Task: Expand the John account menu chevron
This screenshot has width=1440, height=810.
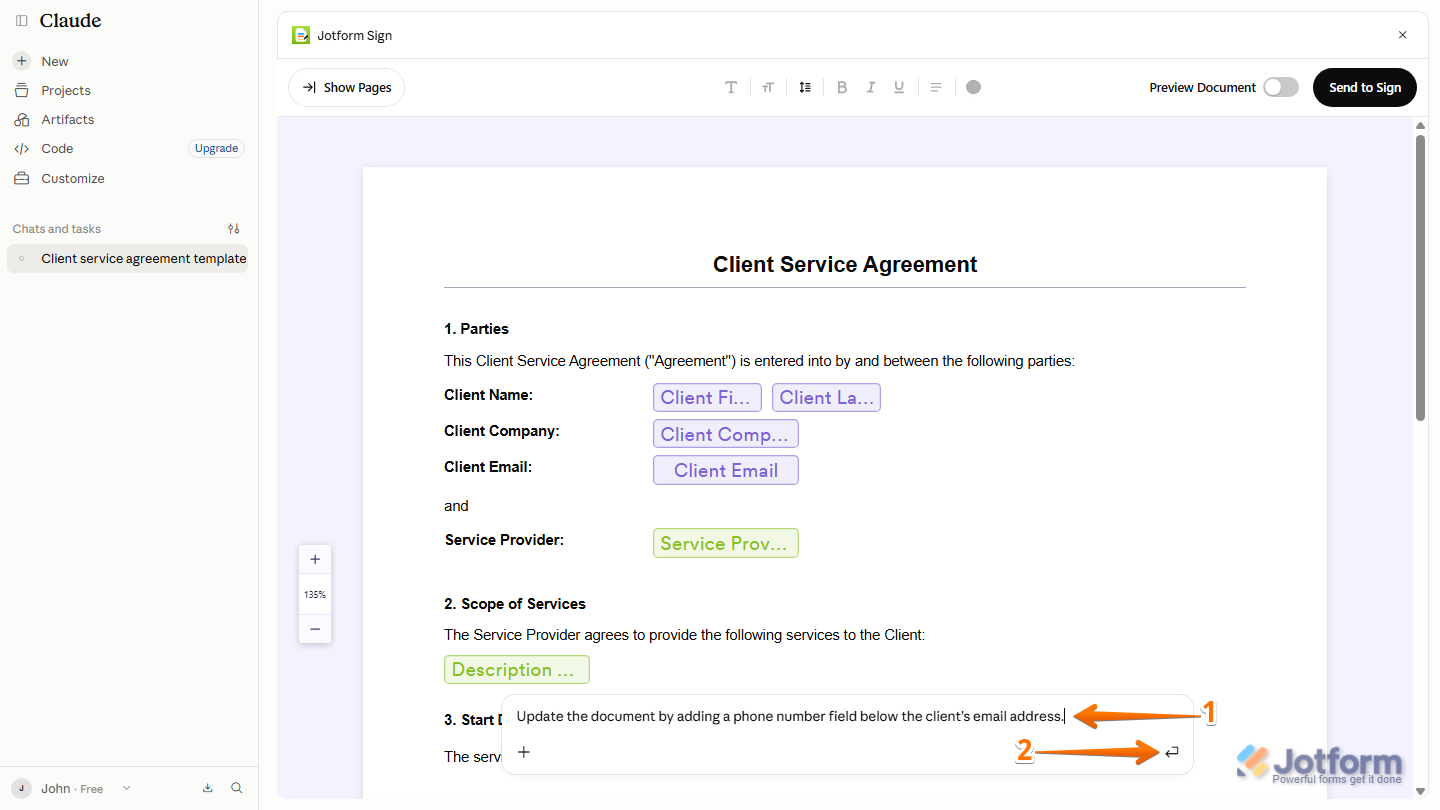Action: 127,788
